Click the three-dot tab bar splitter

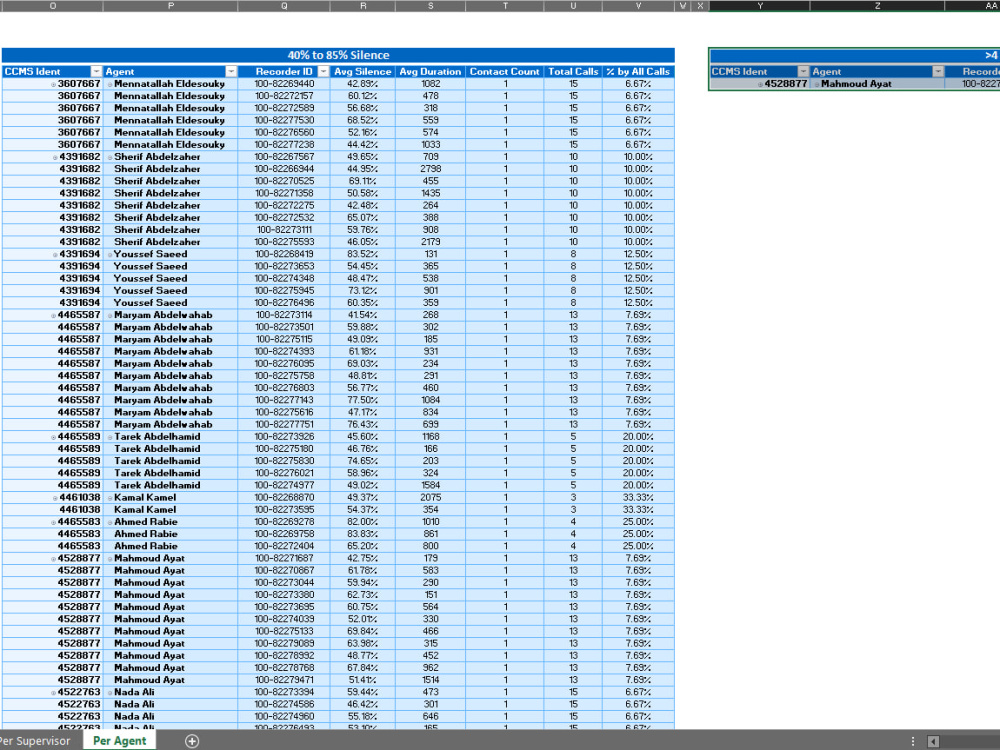click(x=913, y=741)
